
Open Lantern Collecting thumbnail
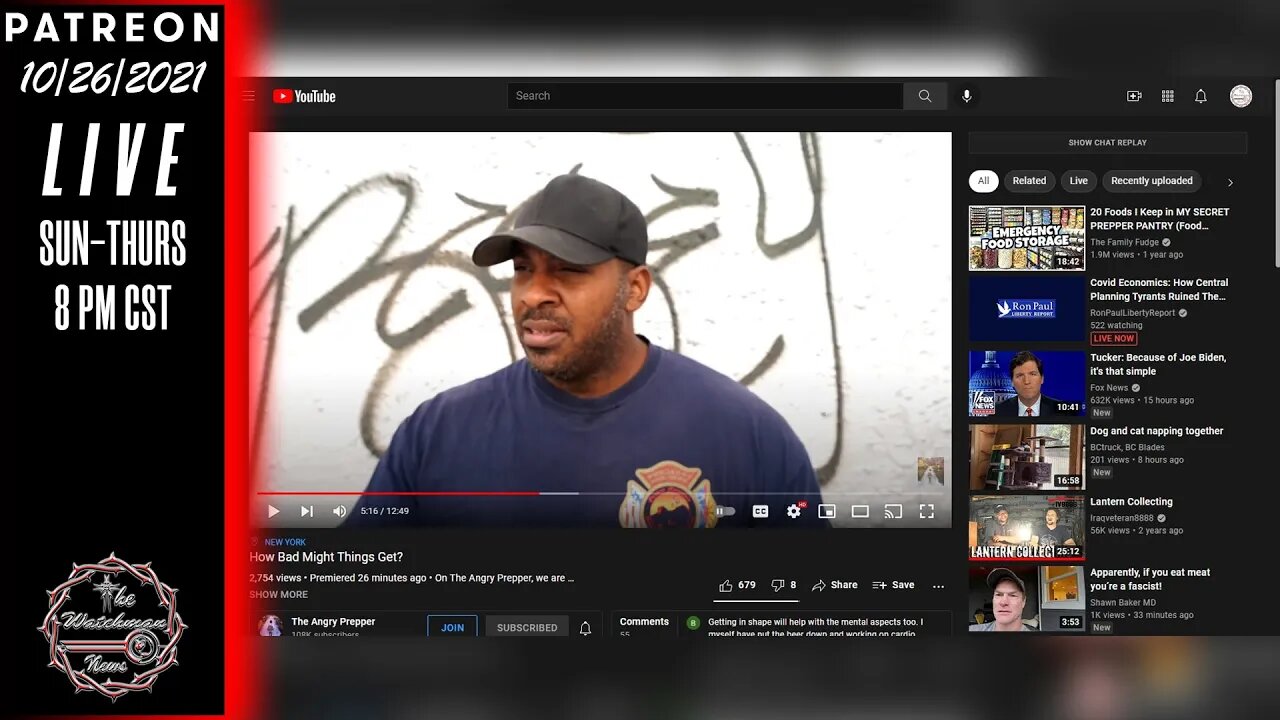point(1027,527)
